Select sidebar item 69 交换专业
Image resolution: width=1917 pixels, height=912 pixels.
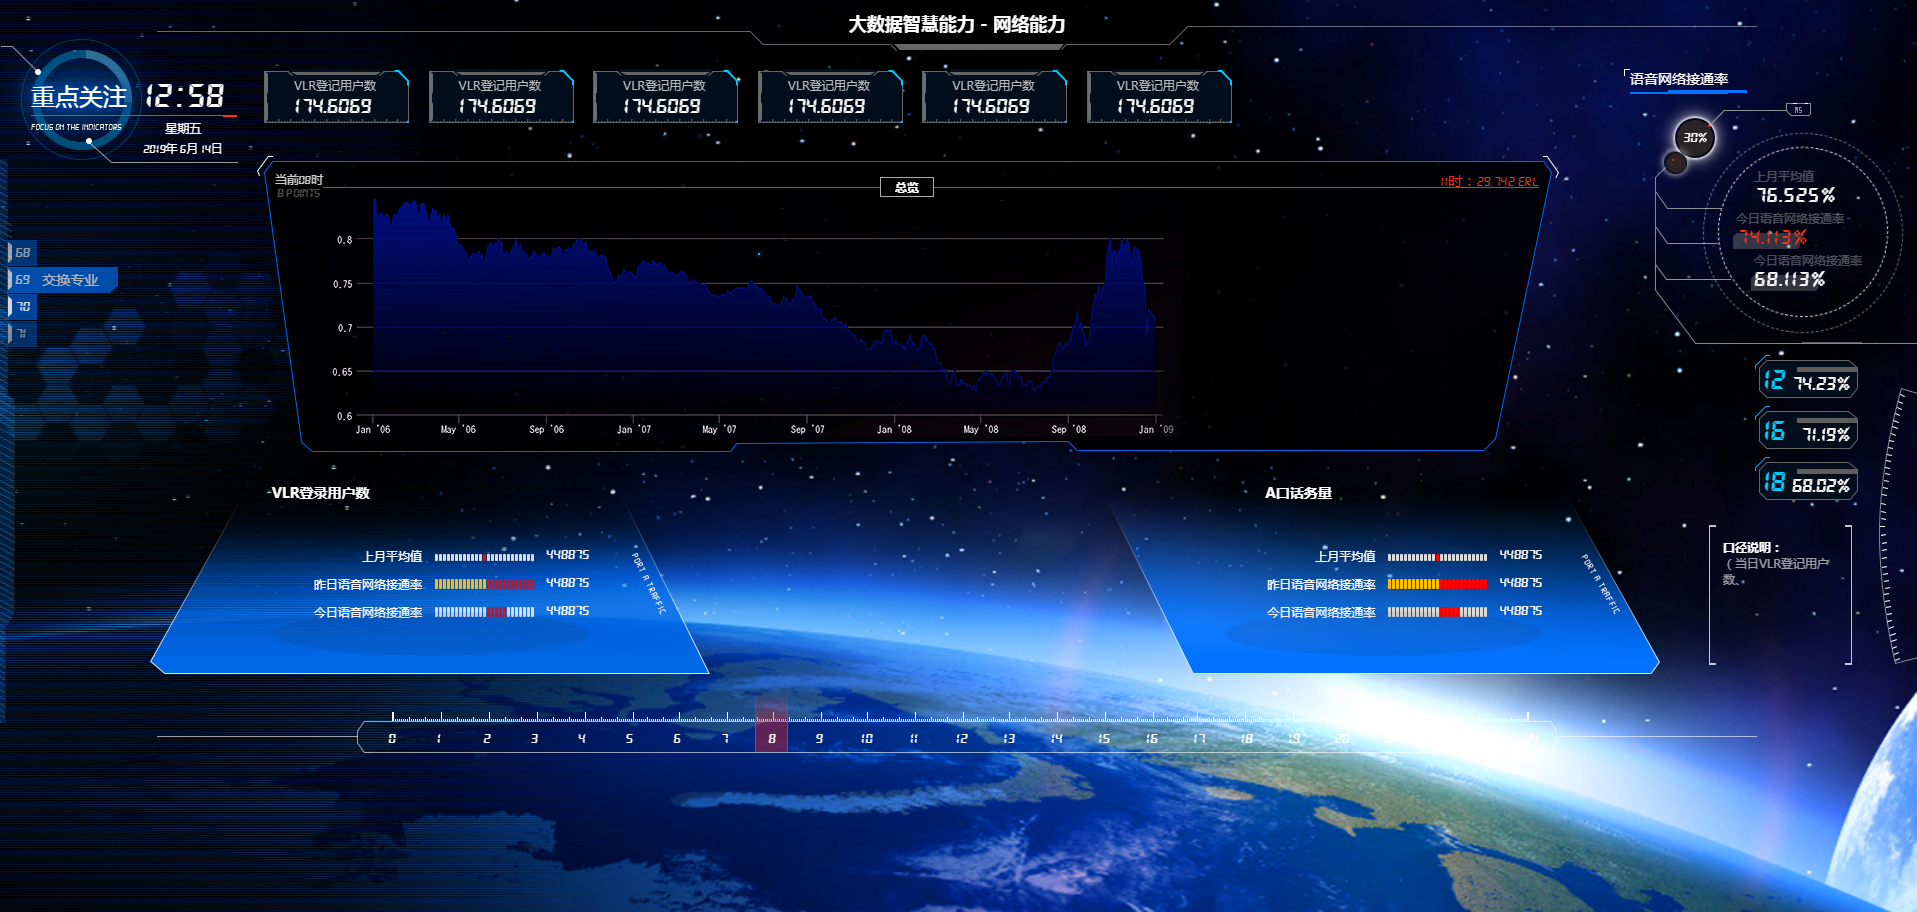pyautogui.click(x=62, y=280)
